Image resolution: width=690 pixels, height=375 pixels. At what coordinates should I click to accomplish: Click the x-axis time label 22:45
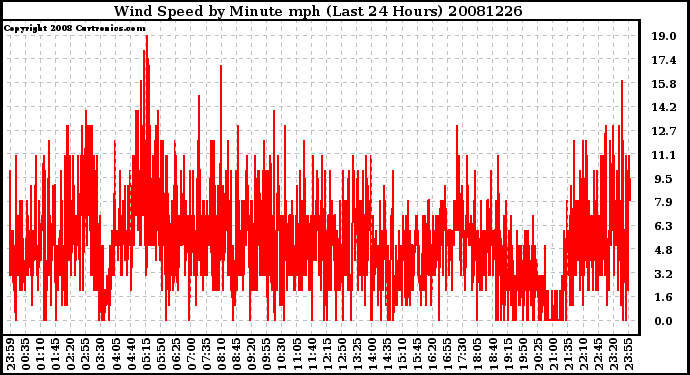598,355
